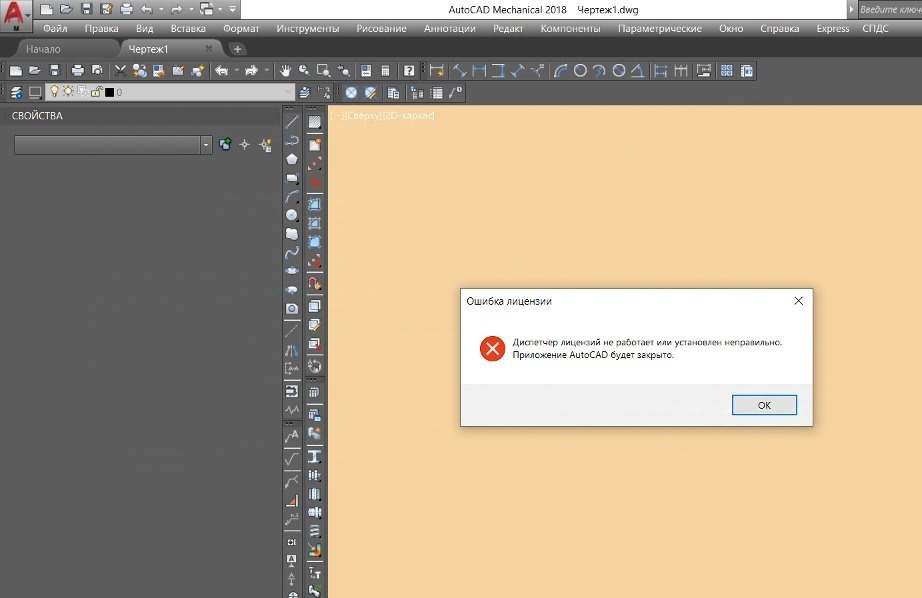Open the Файл menu

tap(55, 28)
